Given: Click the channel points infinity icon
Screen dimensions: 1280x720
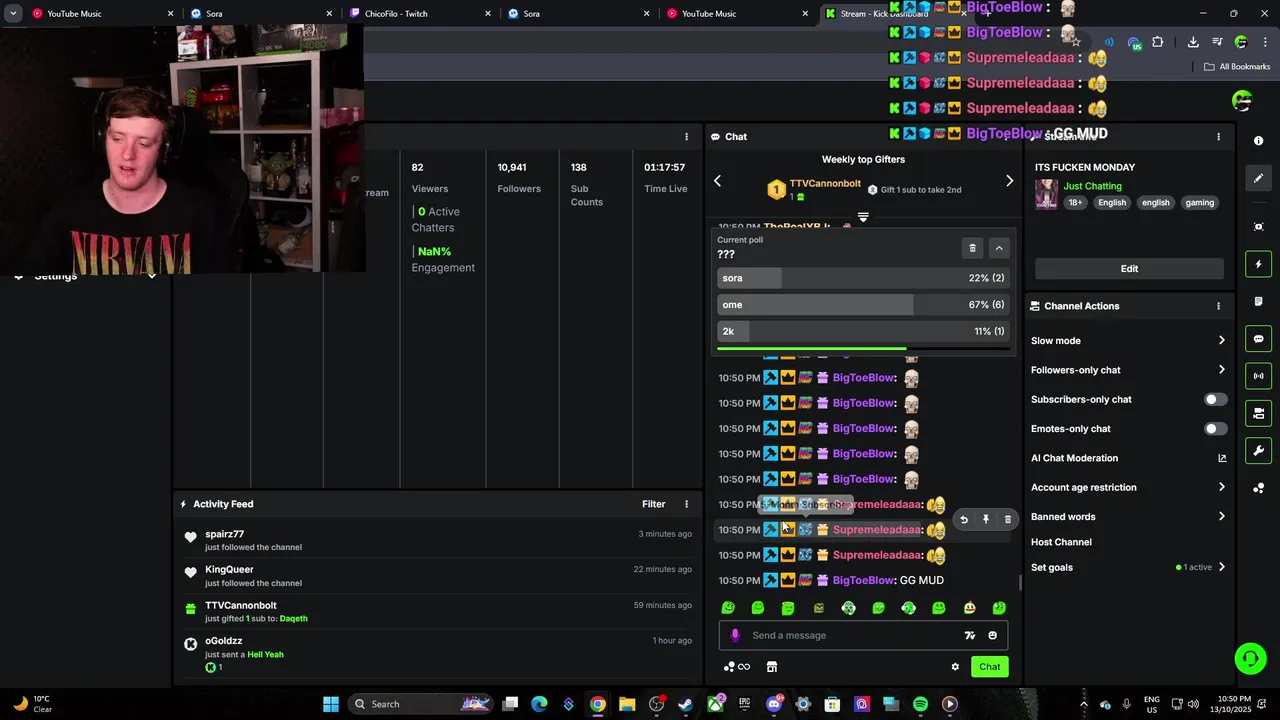Looking at the screenshot, I should point(737,667).
